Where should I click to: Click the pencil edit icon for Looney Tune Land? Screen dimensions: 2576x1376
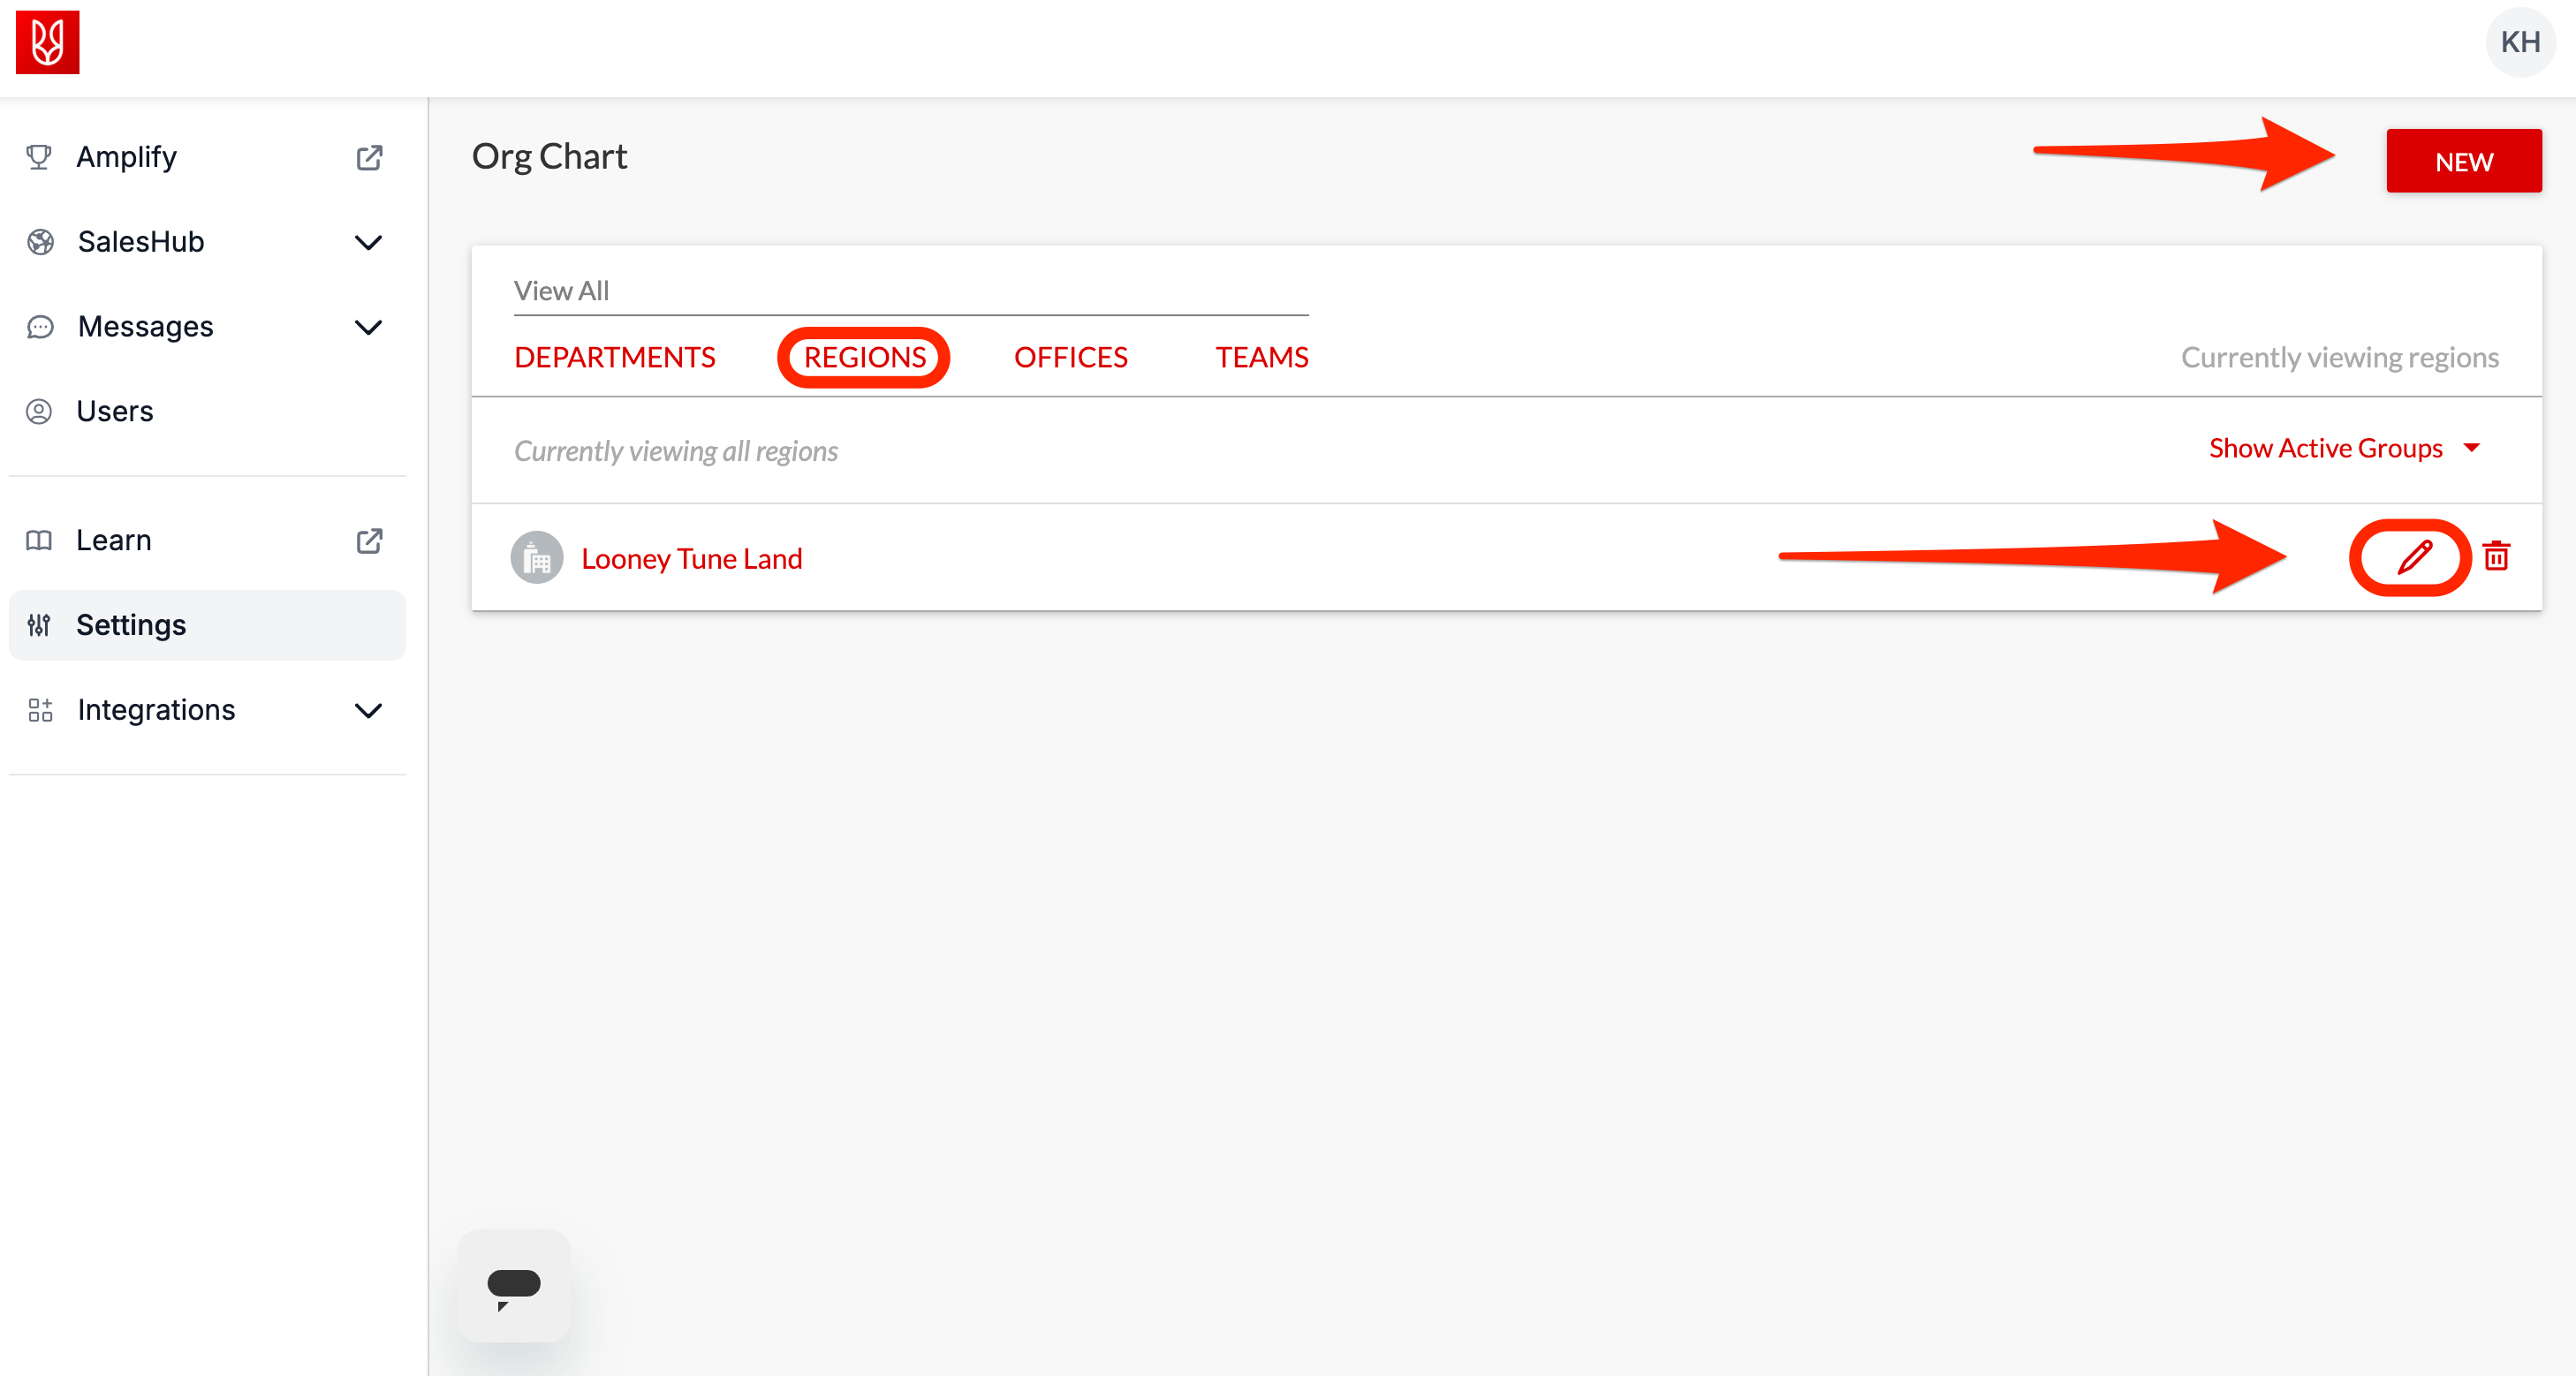(2414, 557)
